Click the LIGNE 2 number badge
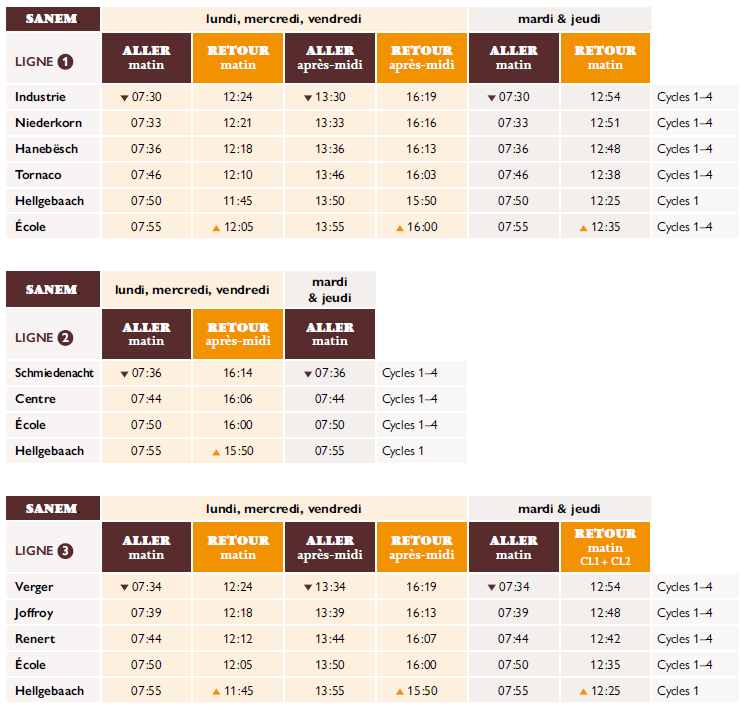The image size is (746, 711). [x=65, y=338]
